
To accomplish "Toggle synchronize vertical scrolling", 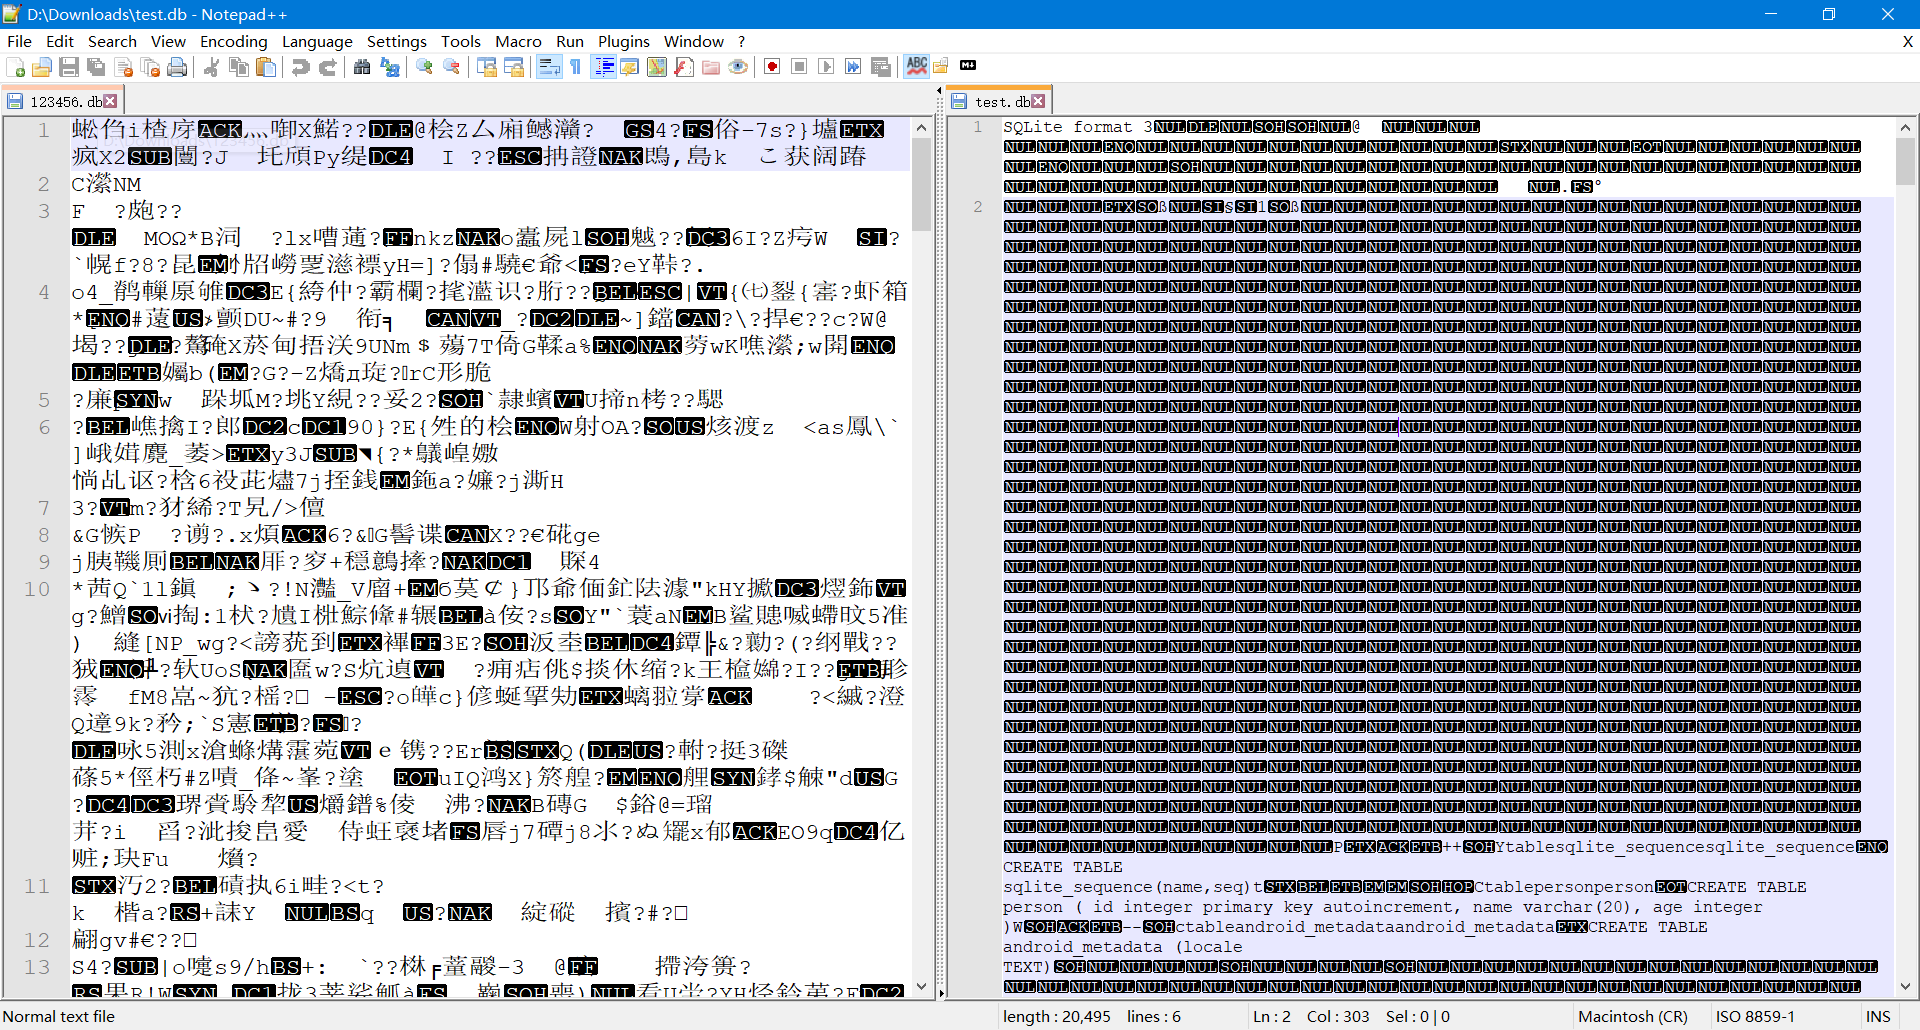I will coord(486,67).
